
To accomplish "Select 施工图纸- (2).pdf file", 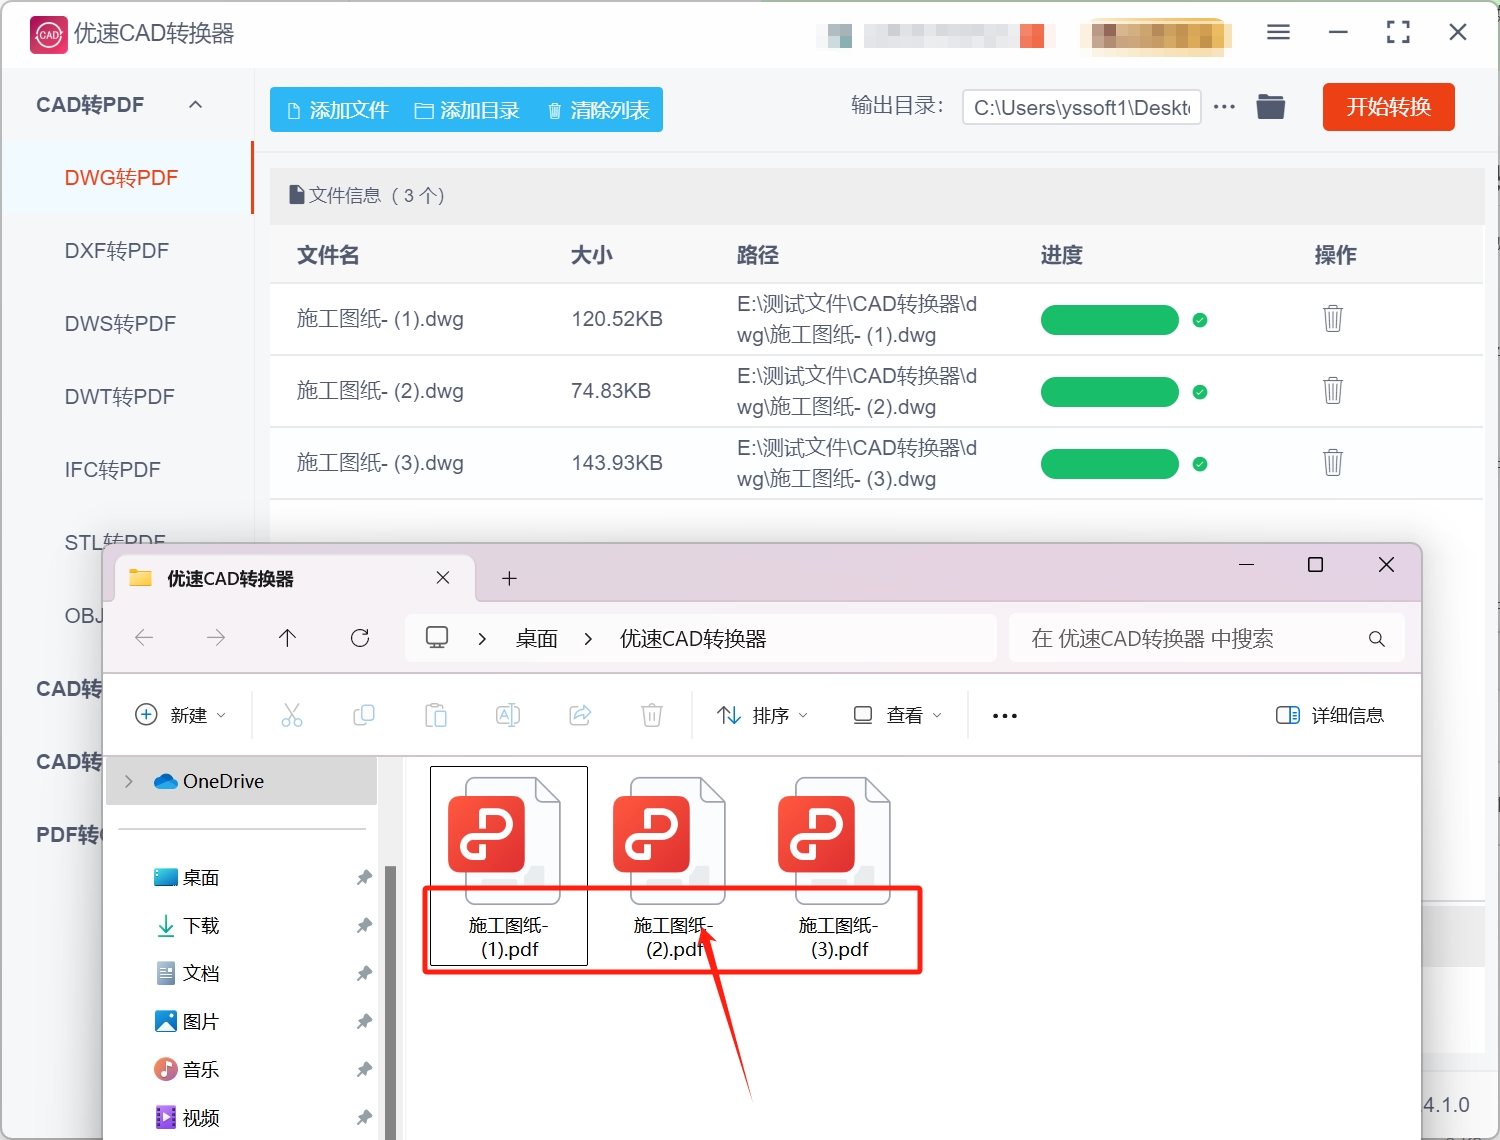I will pos(673,867).
